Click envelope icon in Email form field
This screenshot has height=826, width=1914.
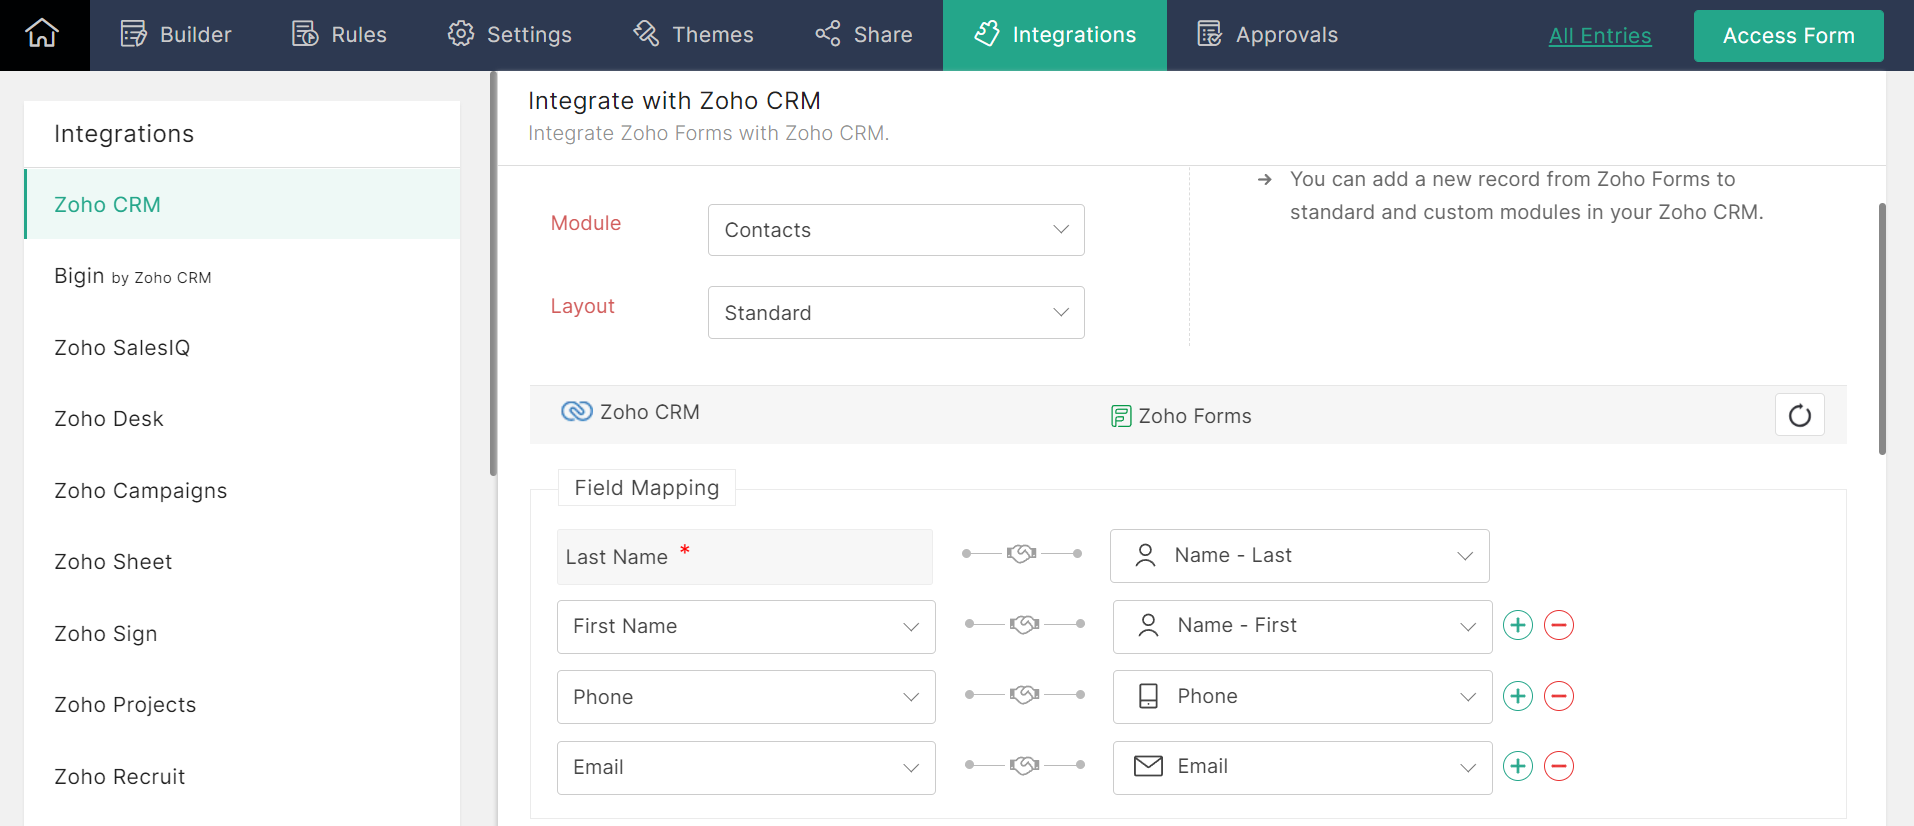tap(1148, 766)
